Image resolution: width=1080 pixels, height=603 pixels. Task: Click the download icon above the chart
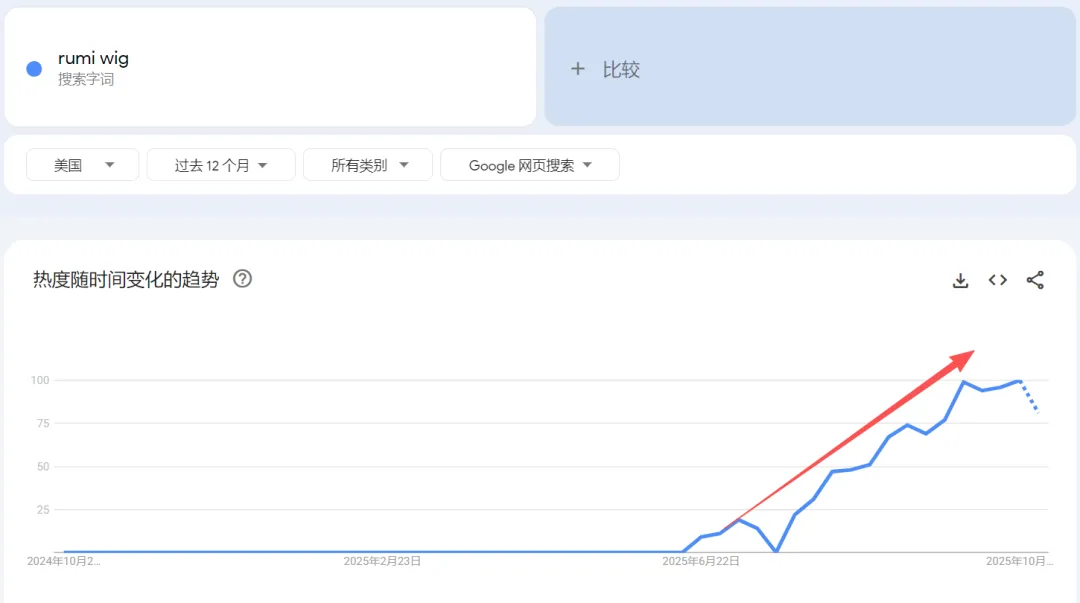[x=960, y=280]
